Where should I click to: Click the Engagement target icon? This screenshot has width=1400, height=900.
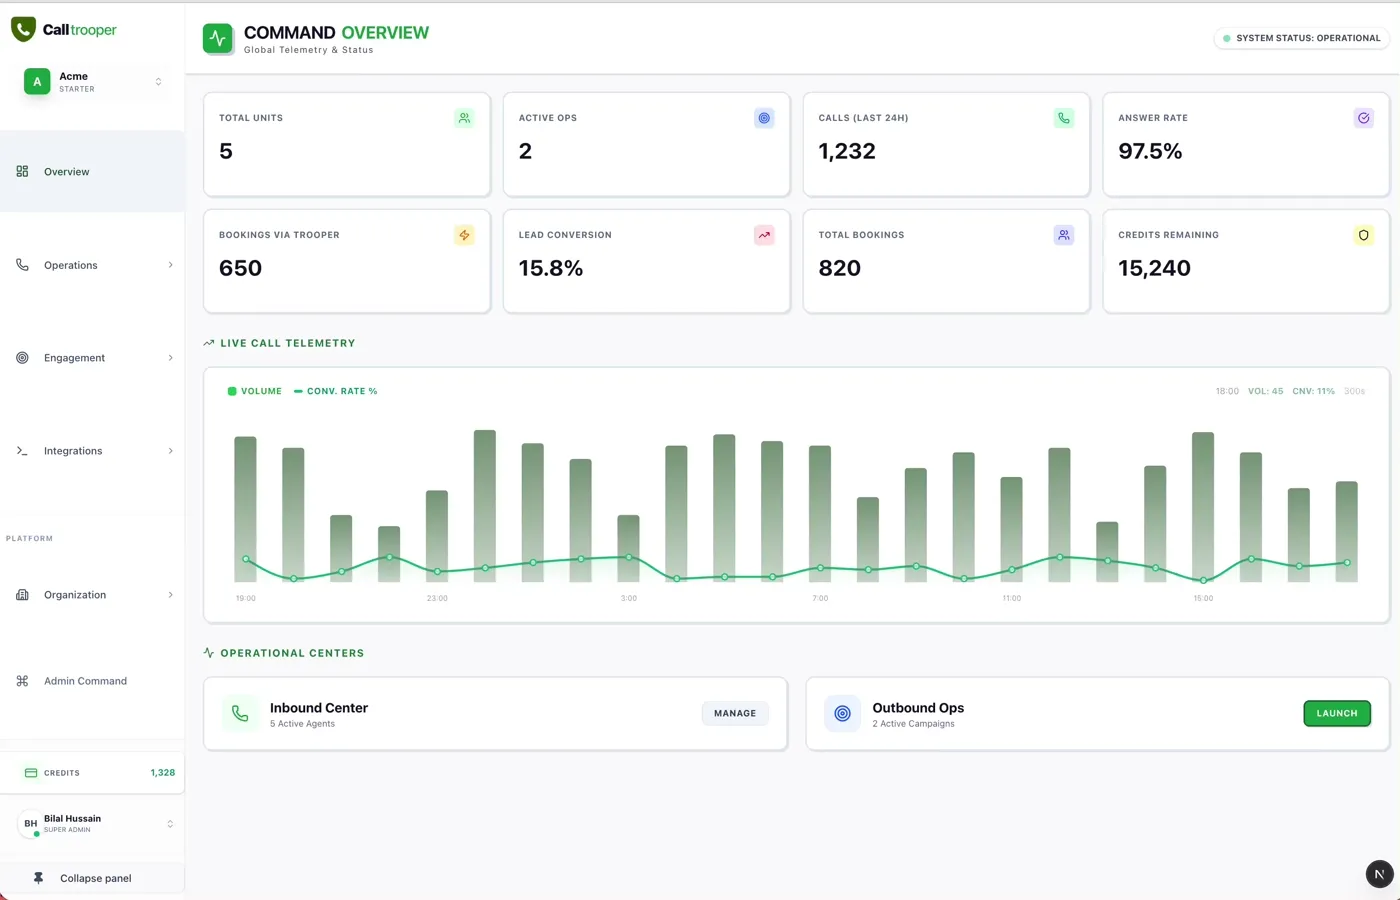tap(21, 357)
